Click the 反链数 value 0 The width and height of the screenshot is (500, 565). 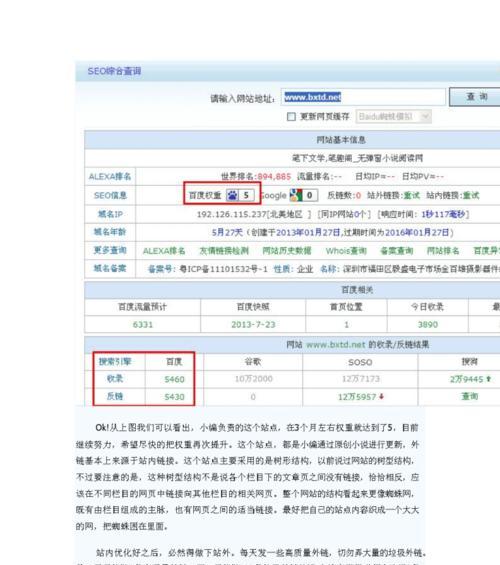pos(358,196)
